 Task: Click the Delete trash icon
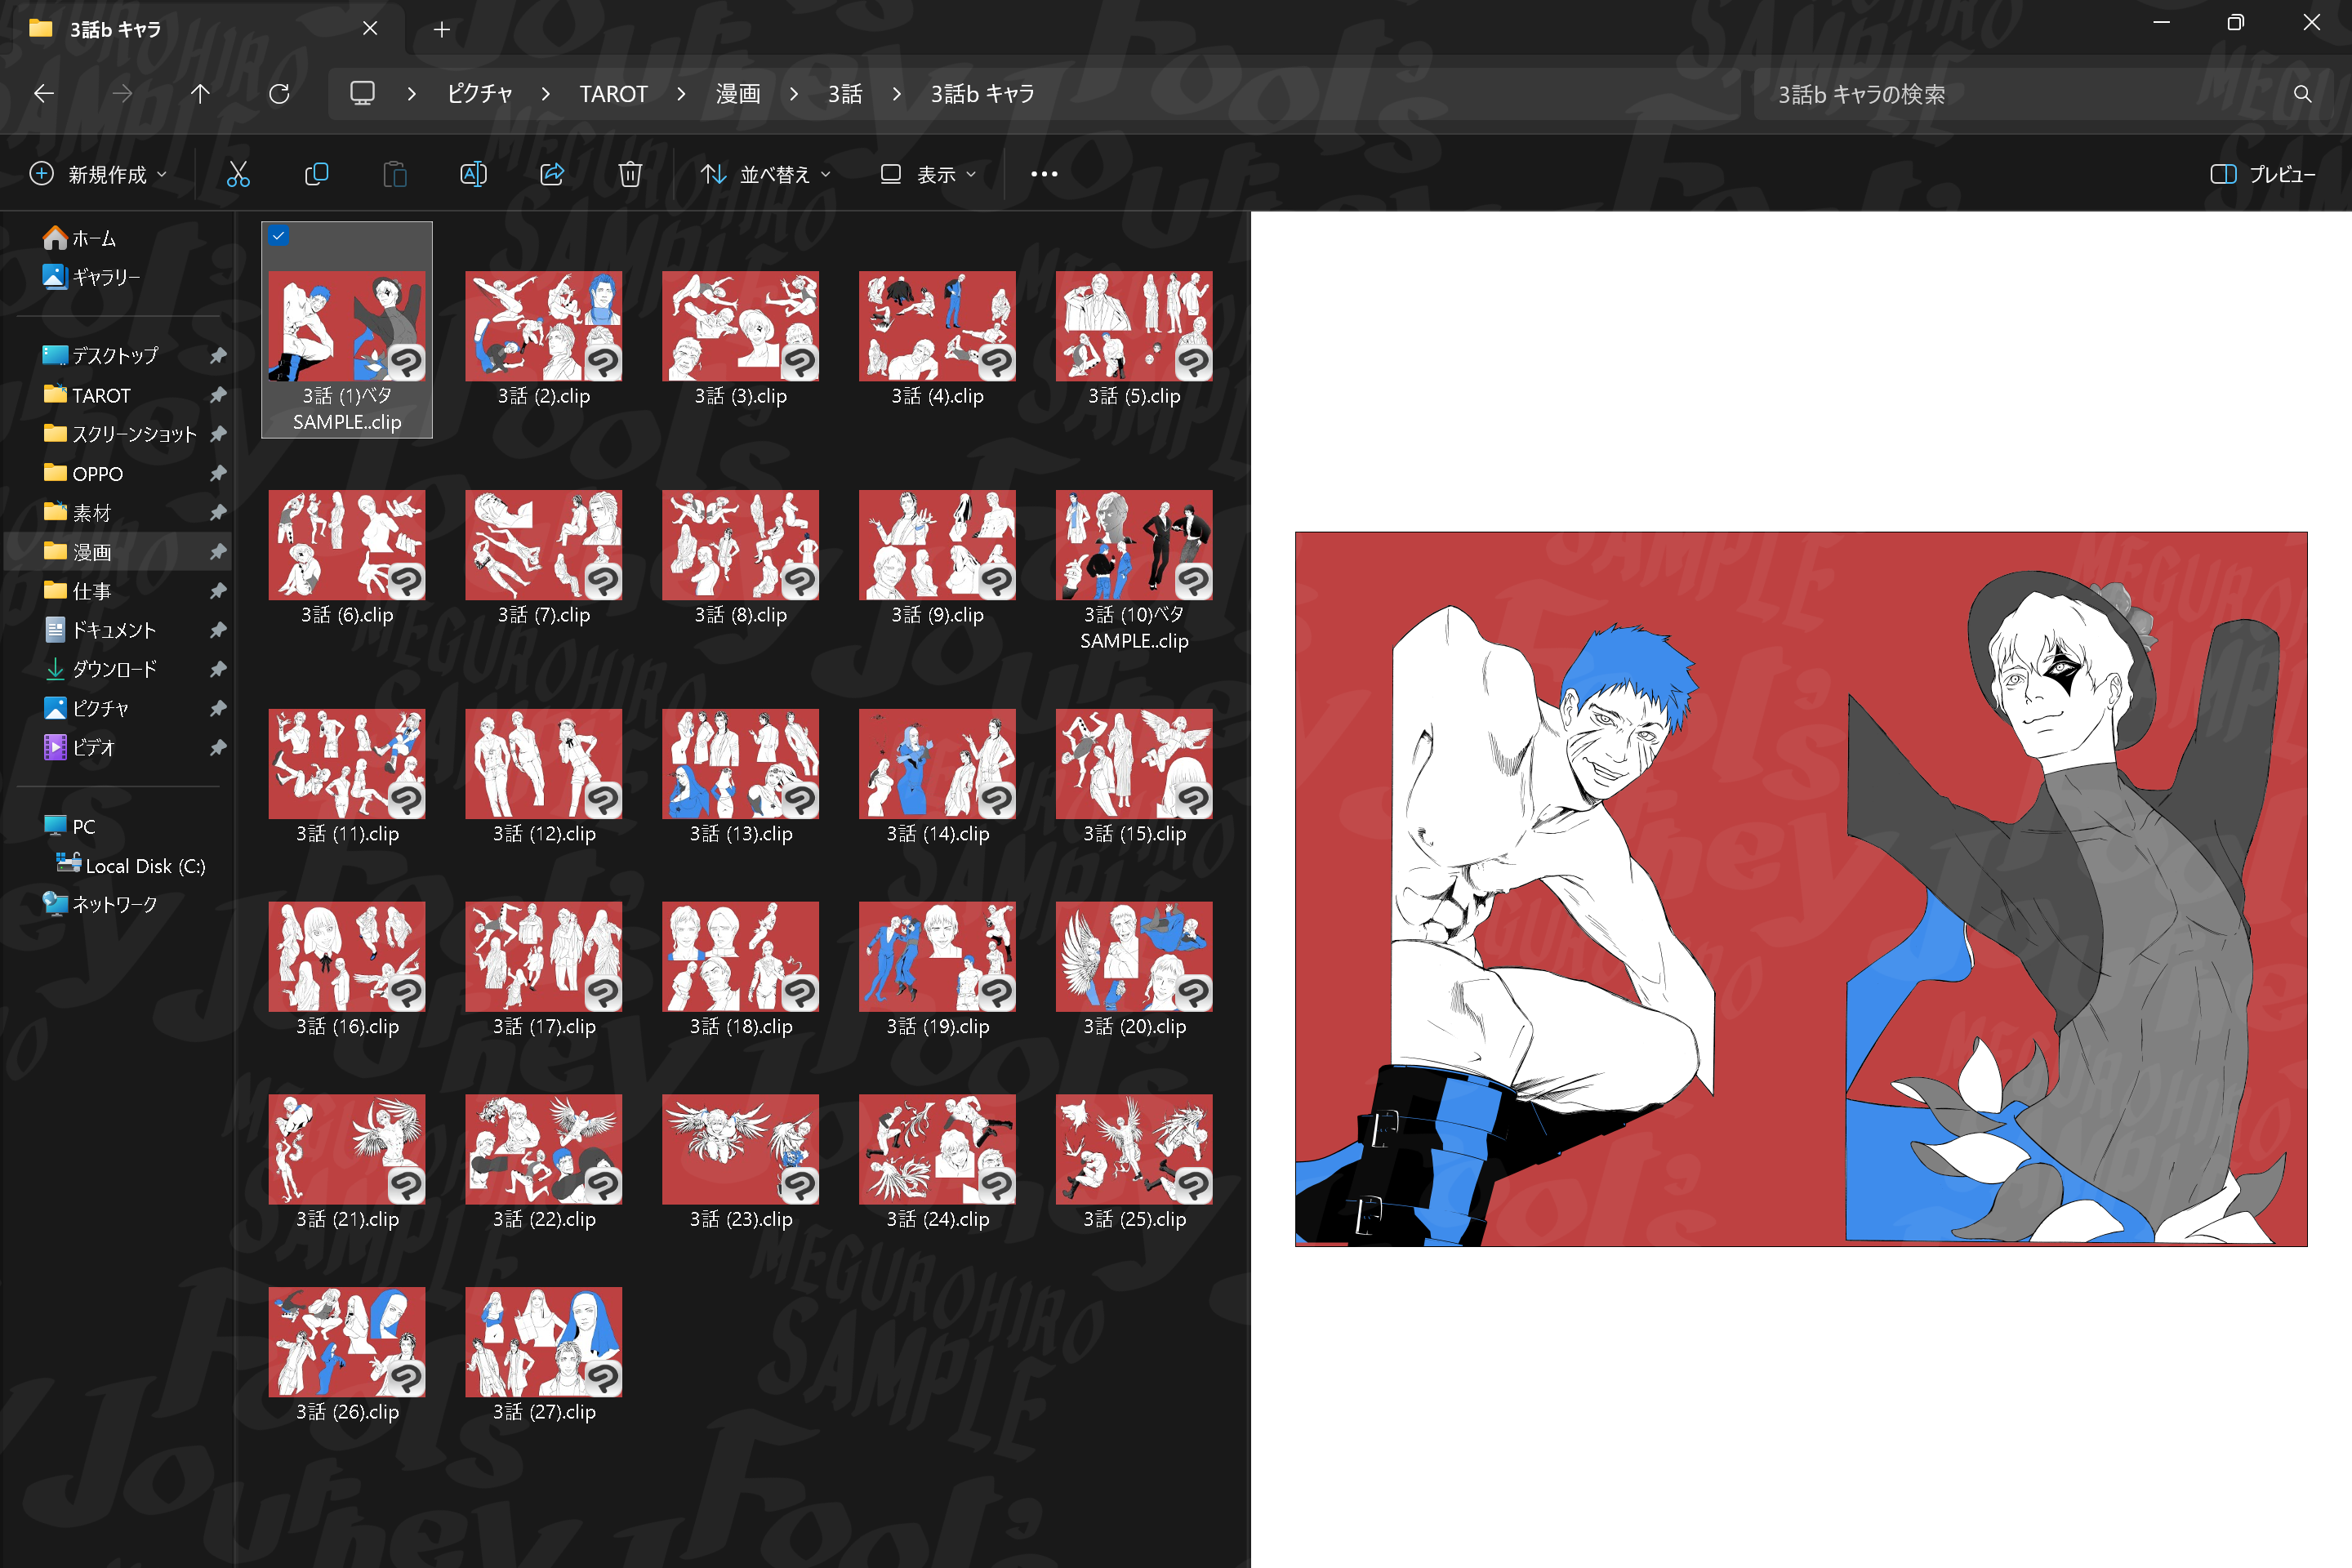[x=630, y=174]
